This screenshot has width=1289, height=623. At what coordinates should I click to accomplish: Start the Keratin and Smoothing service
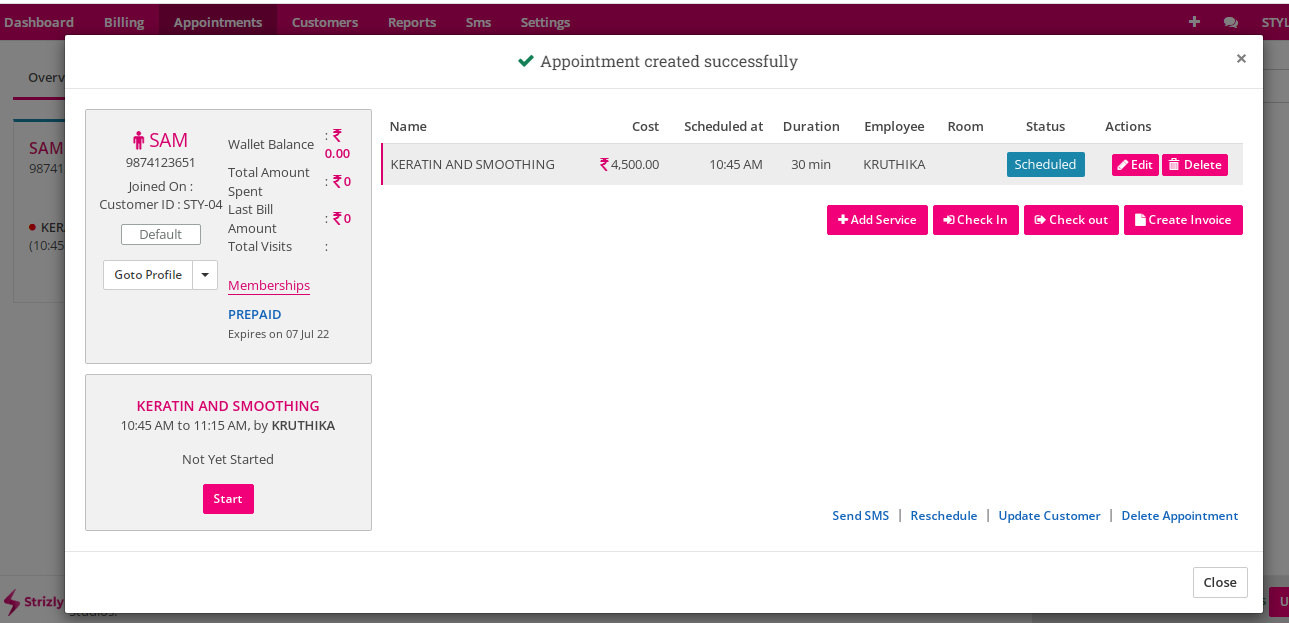pos(228,499)
